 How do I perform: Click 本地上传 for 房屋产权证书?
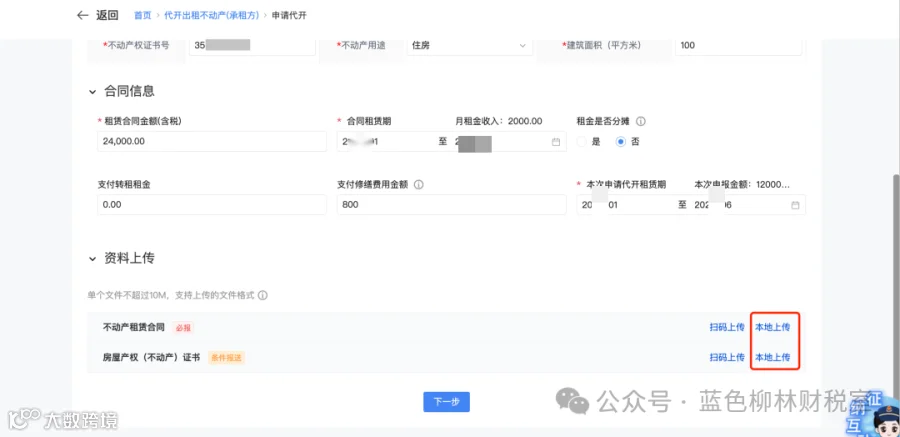[773, 357]
